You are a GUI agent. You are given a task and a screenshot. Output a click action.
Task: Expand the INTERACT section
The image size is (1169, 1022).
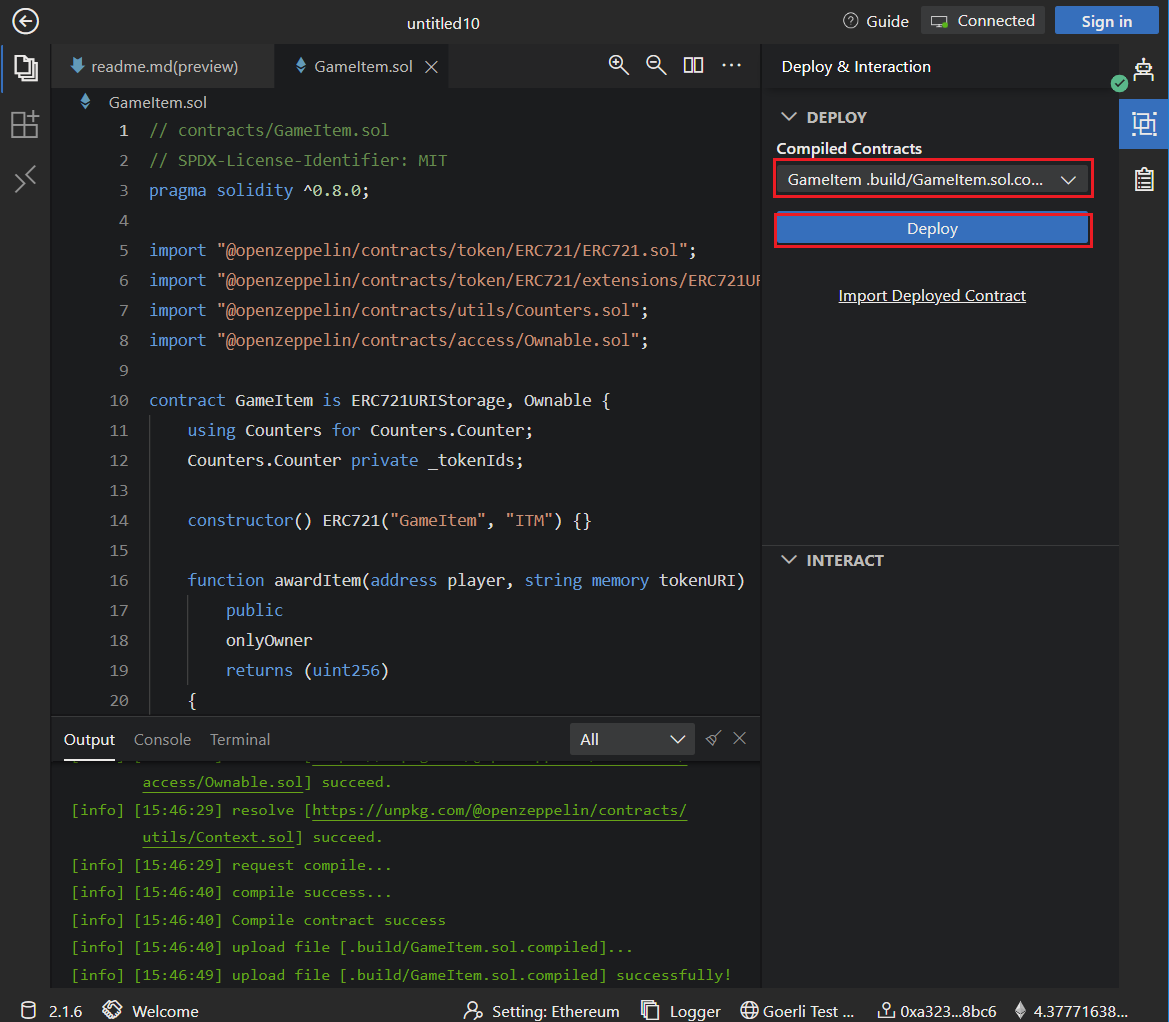(790, 560)
